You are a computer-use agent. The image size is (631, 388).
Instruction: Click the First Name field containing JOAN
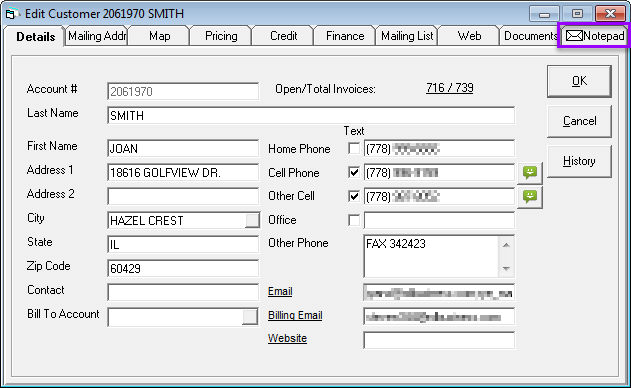coord(183,149)
